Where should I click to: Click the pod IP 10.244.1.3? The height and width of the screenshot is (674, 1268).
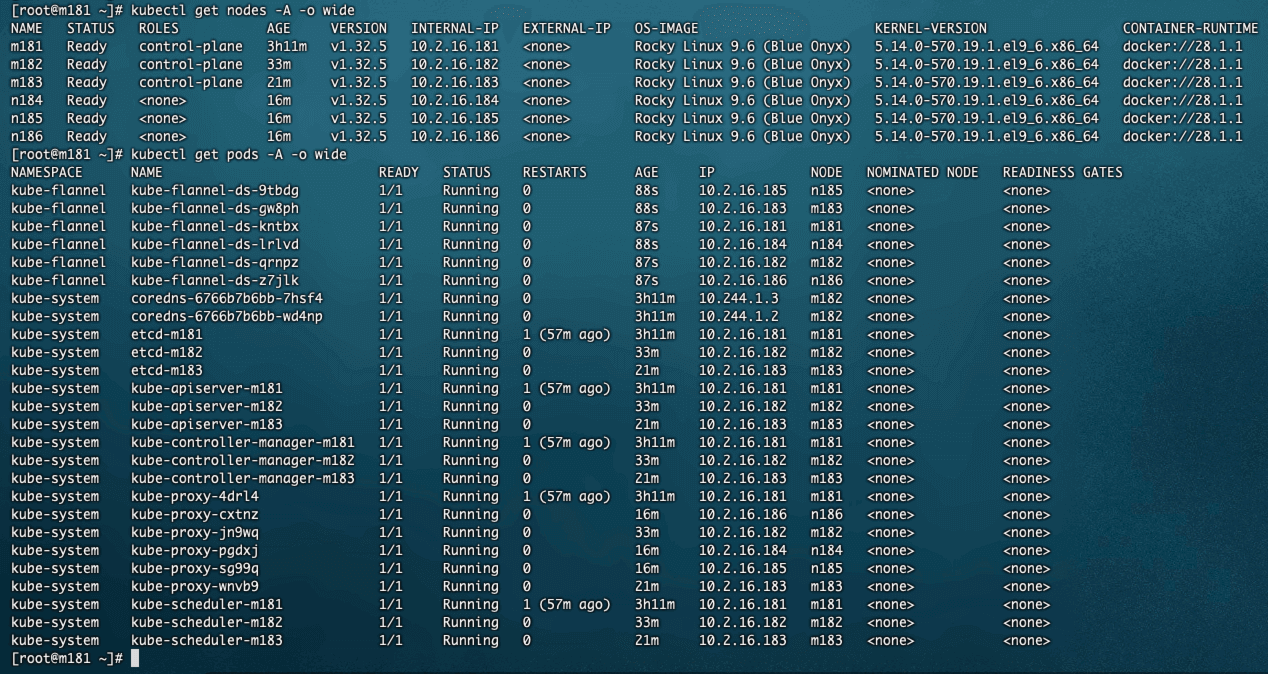click(738, 298)
